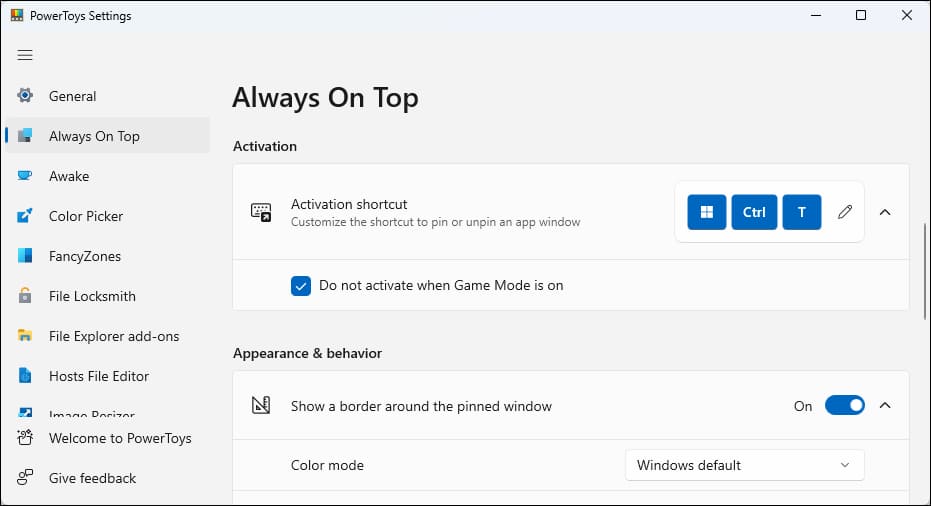Click the Color mode label
This screenshot has height=506, width=931.
tap(327, 465)
